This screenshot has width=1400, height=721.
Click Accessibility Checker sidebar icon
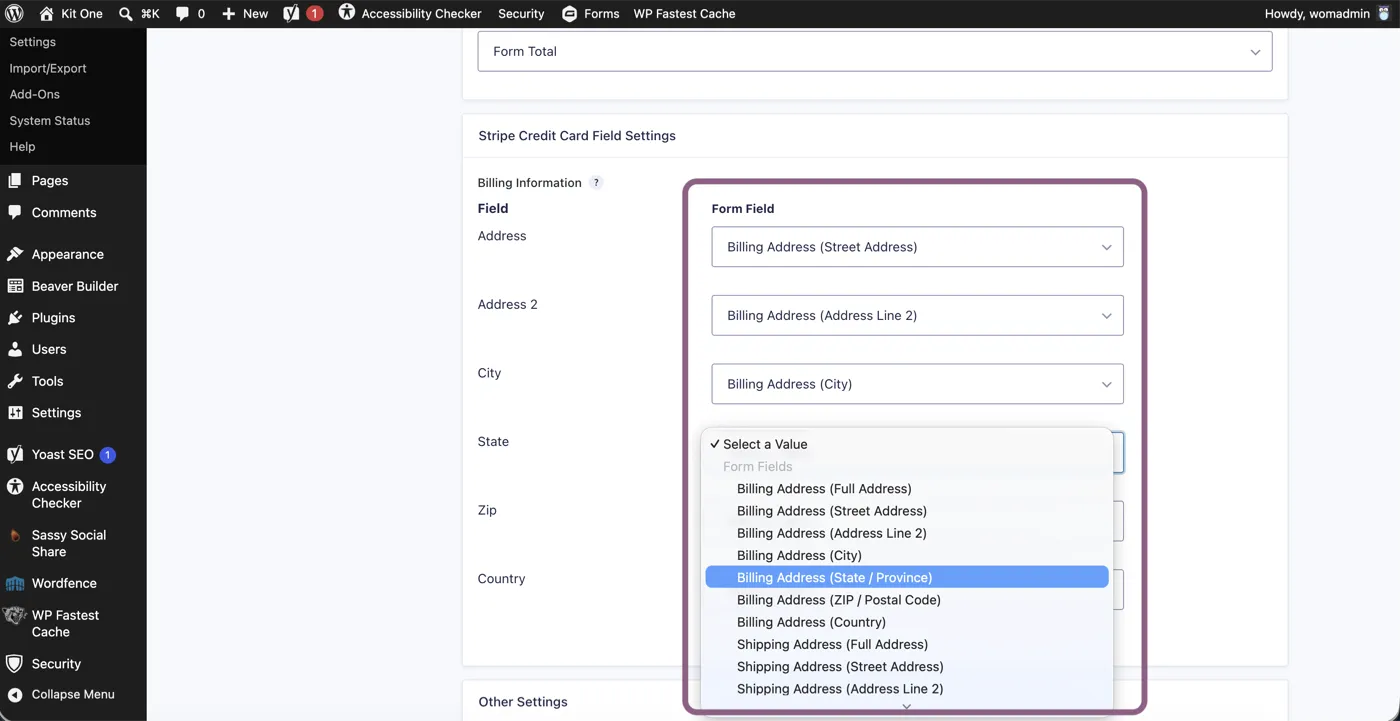coord(15,487)
